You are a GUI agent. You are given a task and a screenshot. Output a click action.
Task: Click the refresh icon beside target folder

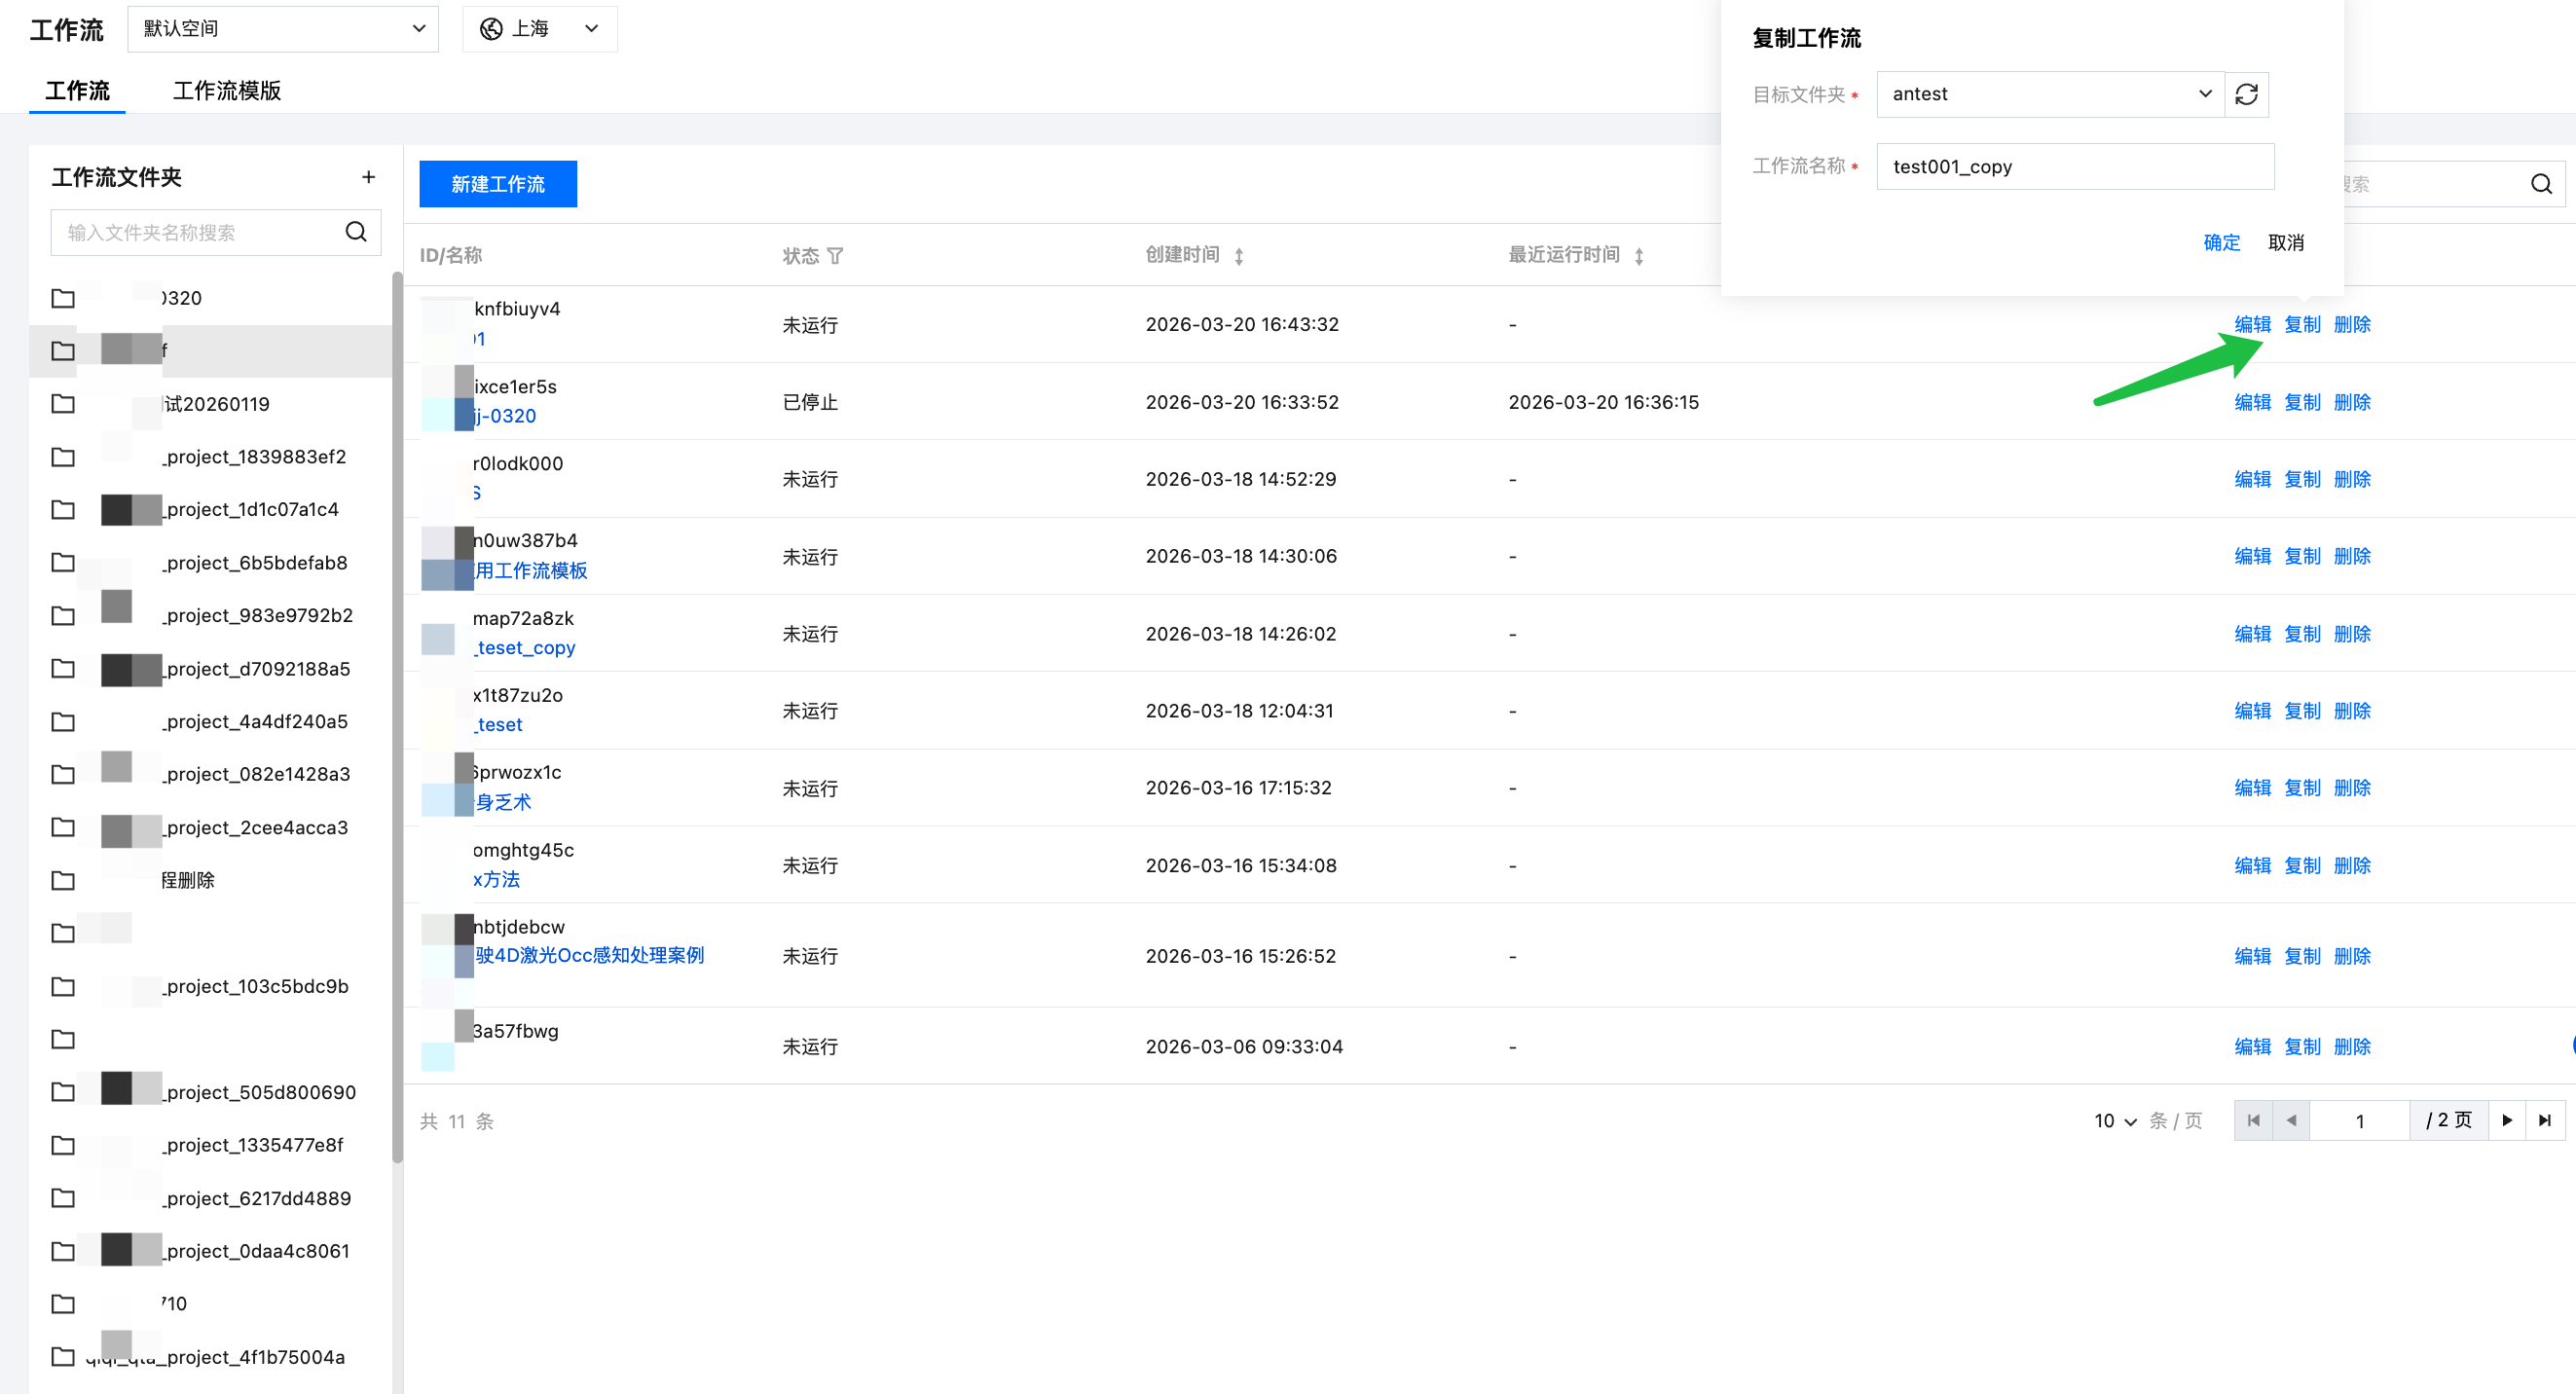click(2246, 94)
